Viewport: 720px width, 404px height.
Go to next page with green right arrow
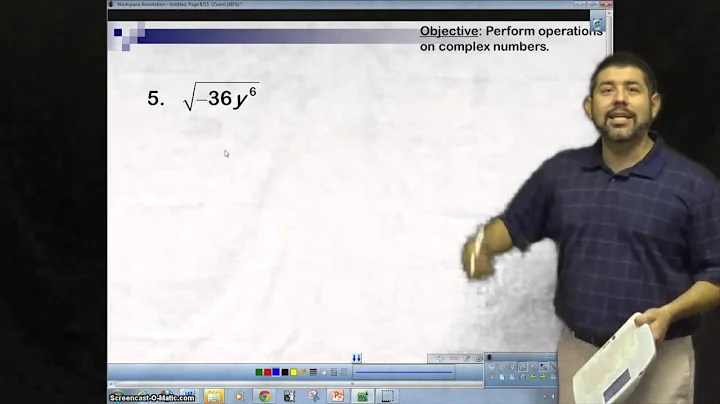[x=543, y=376]
